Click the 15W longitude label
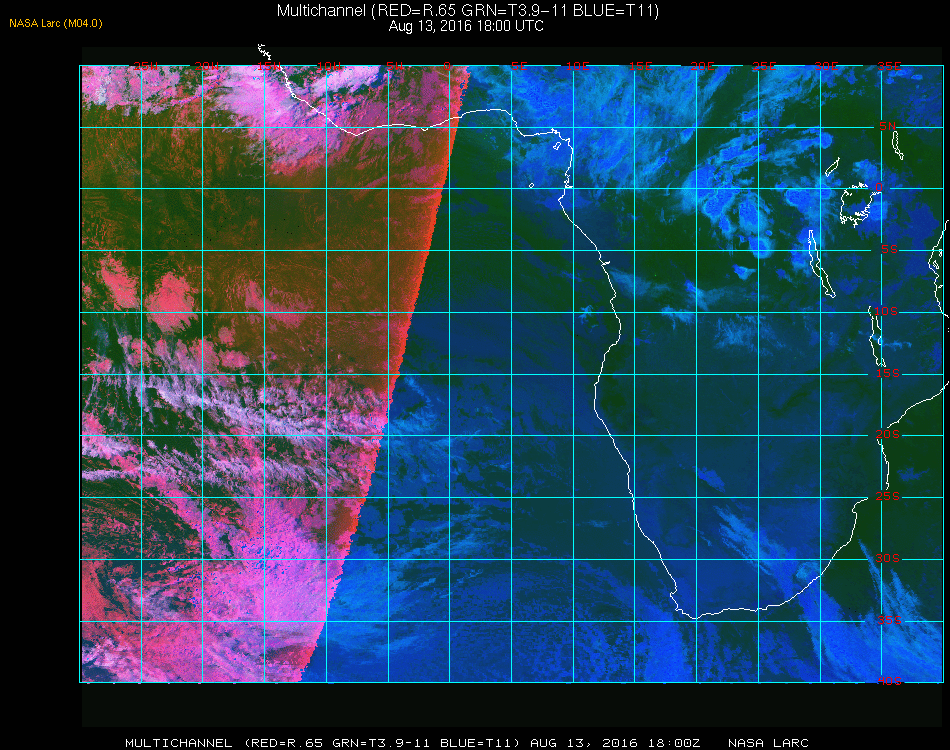 click(x=268, y=66)
